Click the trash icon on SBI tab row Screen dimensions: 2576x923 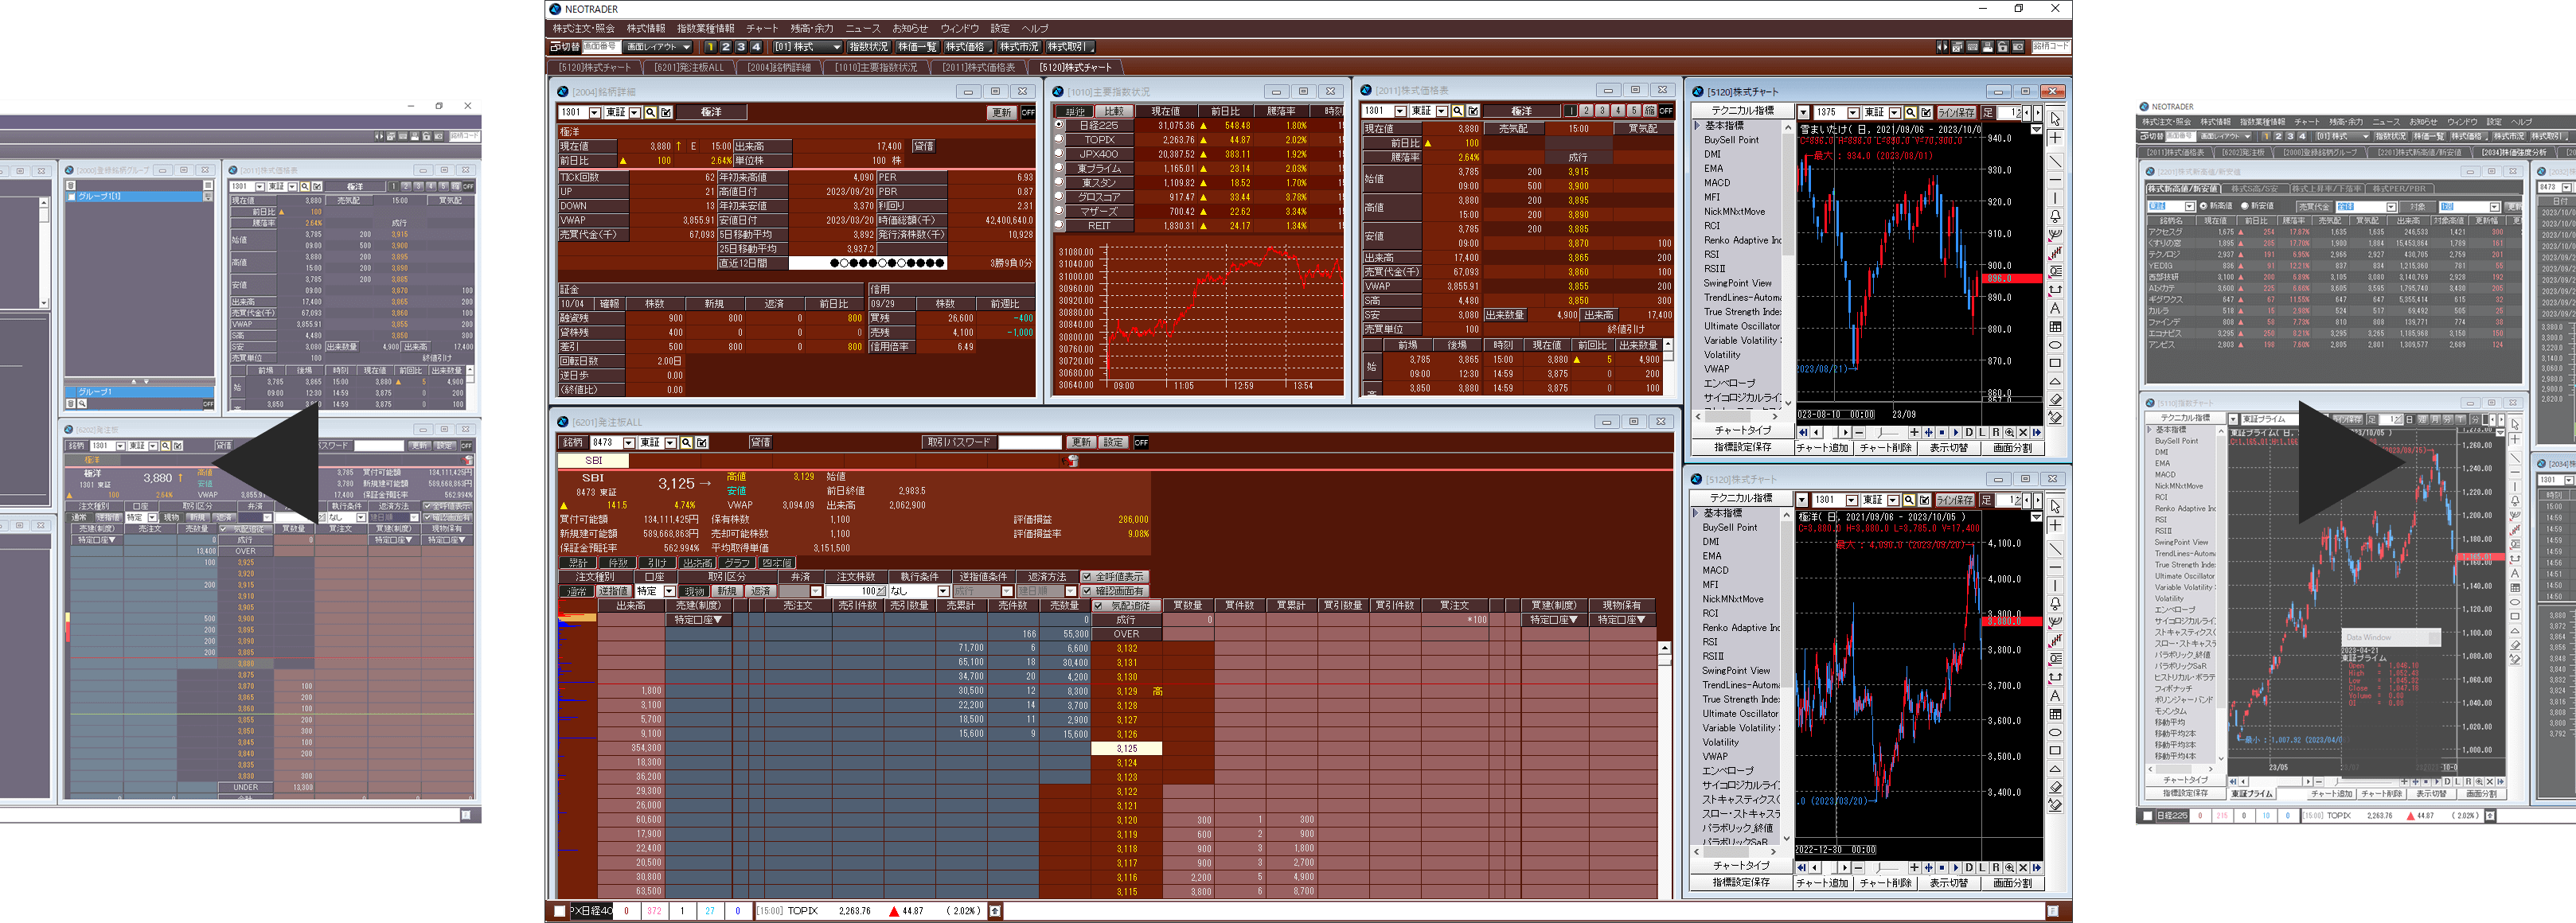tap(1072, 461)
